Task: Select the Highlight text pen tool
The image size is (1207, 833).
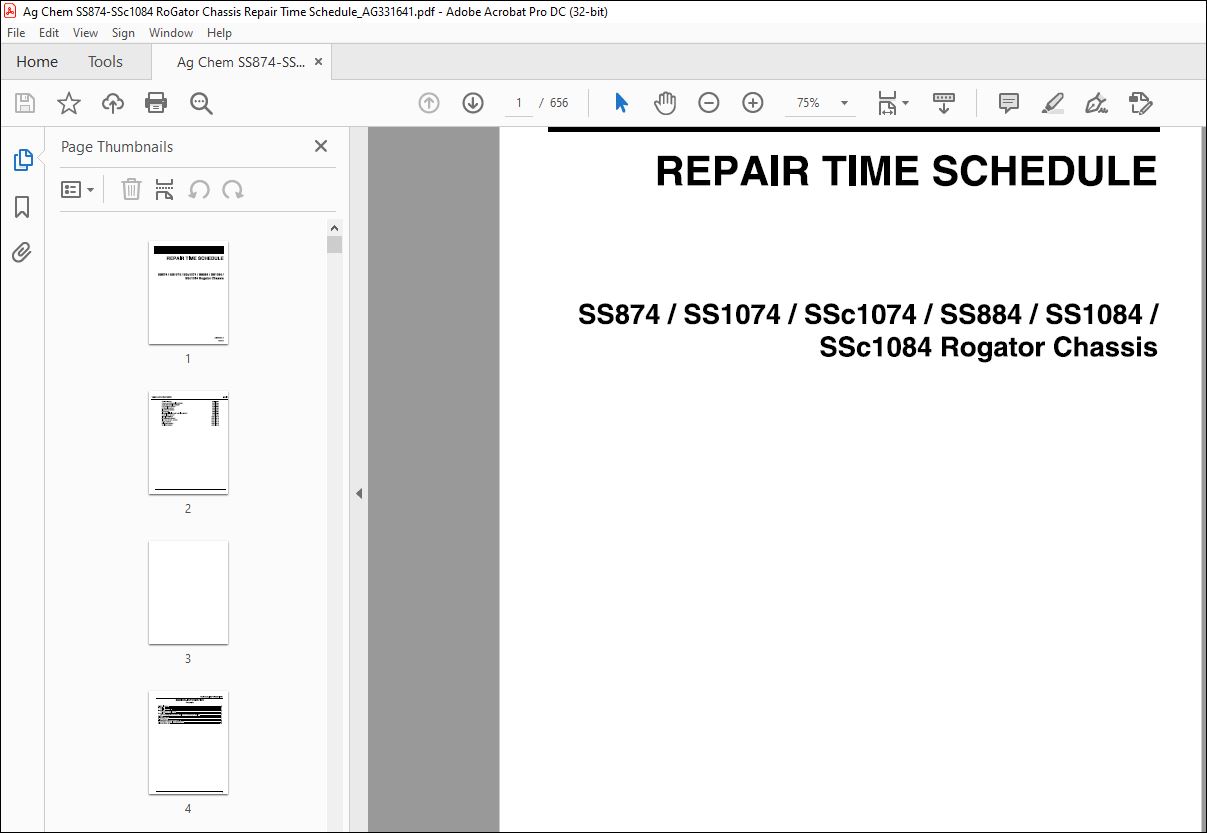Action: 1053,103
